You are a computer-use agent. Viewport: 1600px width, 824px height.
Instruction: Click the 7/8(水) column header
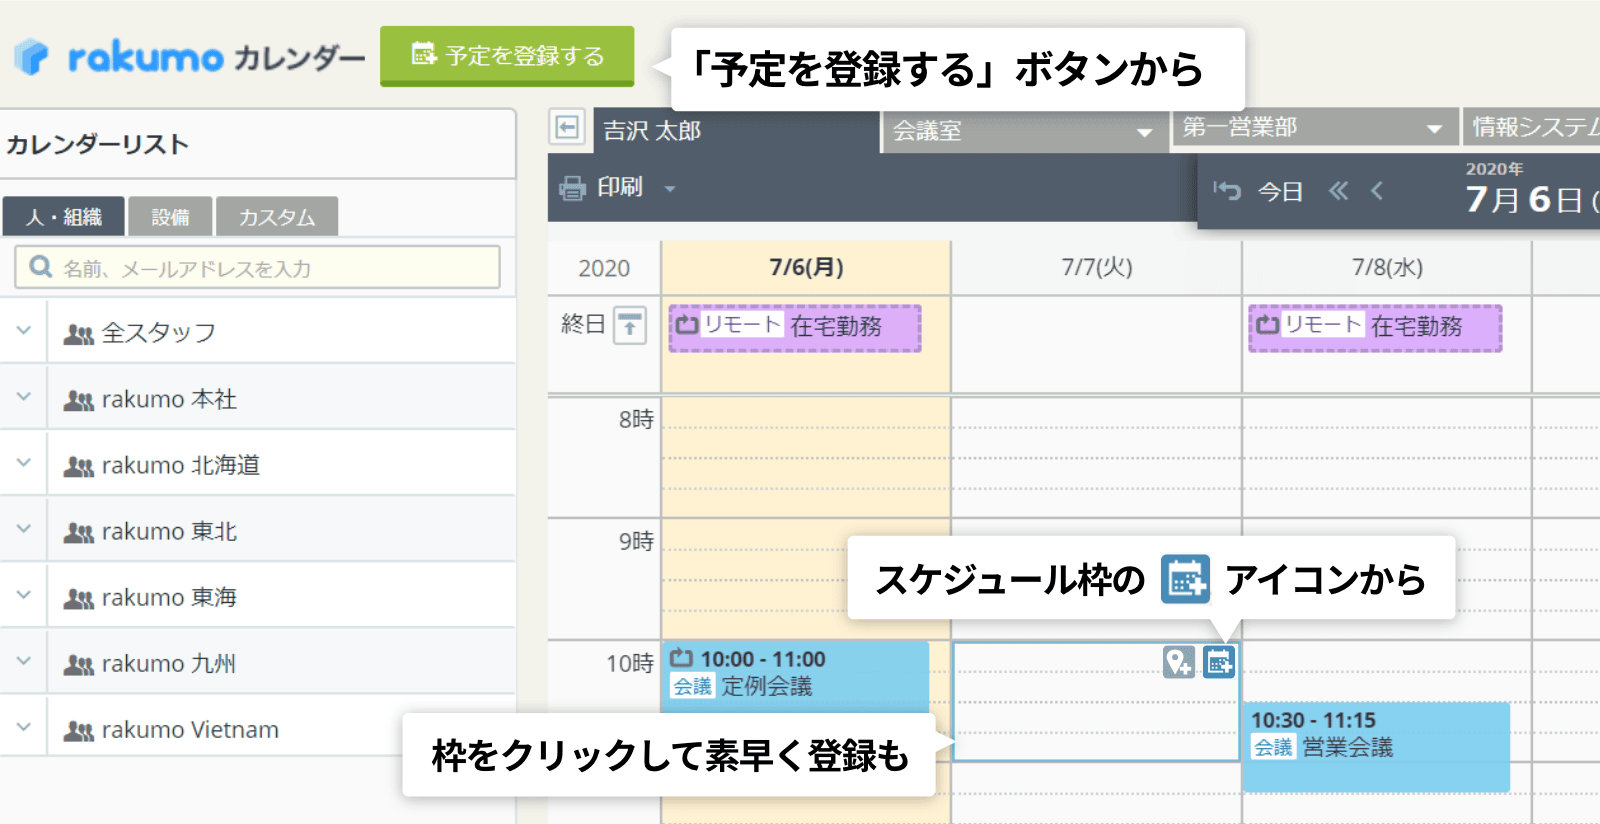point(1387,267)
